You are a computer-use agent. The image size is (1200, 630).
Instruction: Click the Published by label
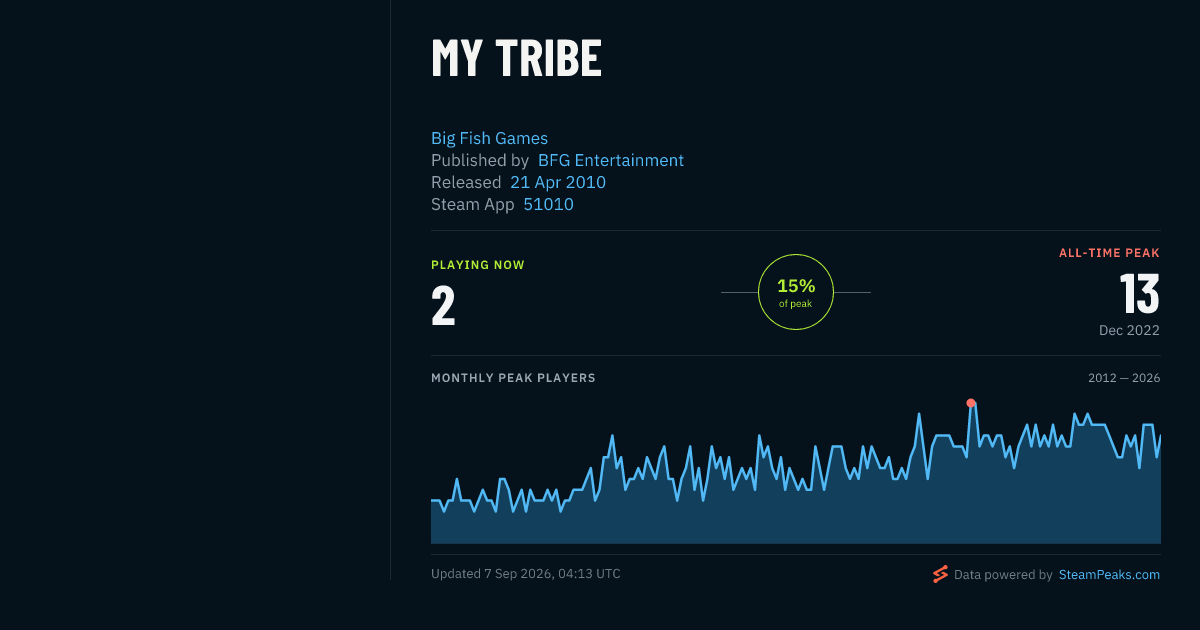click(480, 160)
